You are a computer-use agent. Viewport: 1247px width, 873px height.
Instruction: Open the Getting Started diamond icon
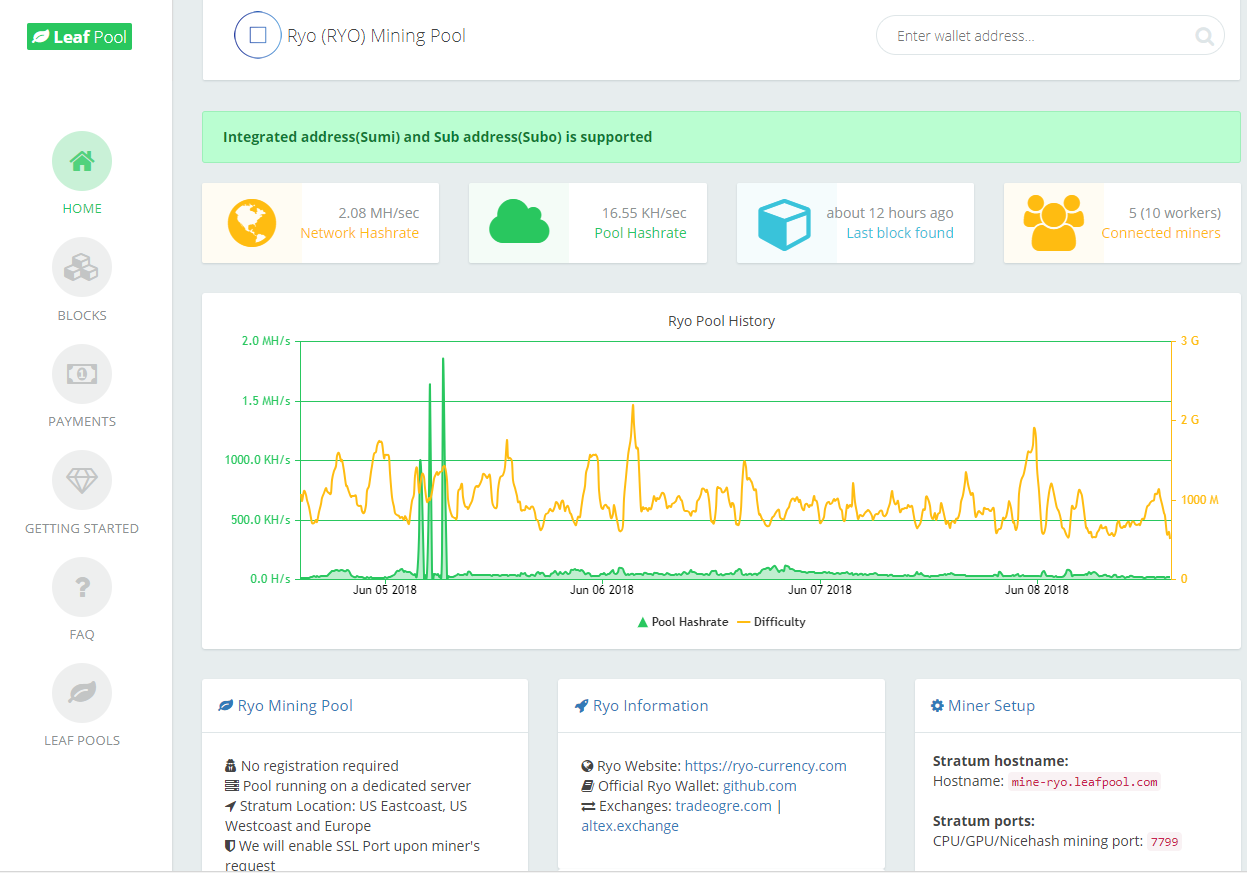point(82,480)
